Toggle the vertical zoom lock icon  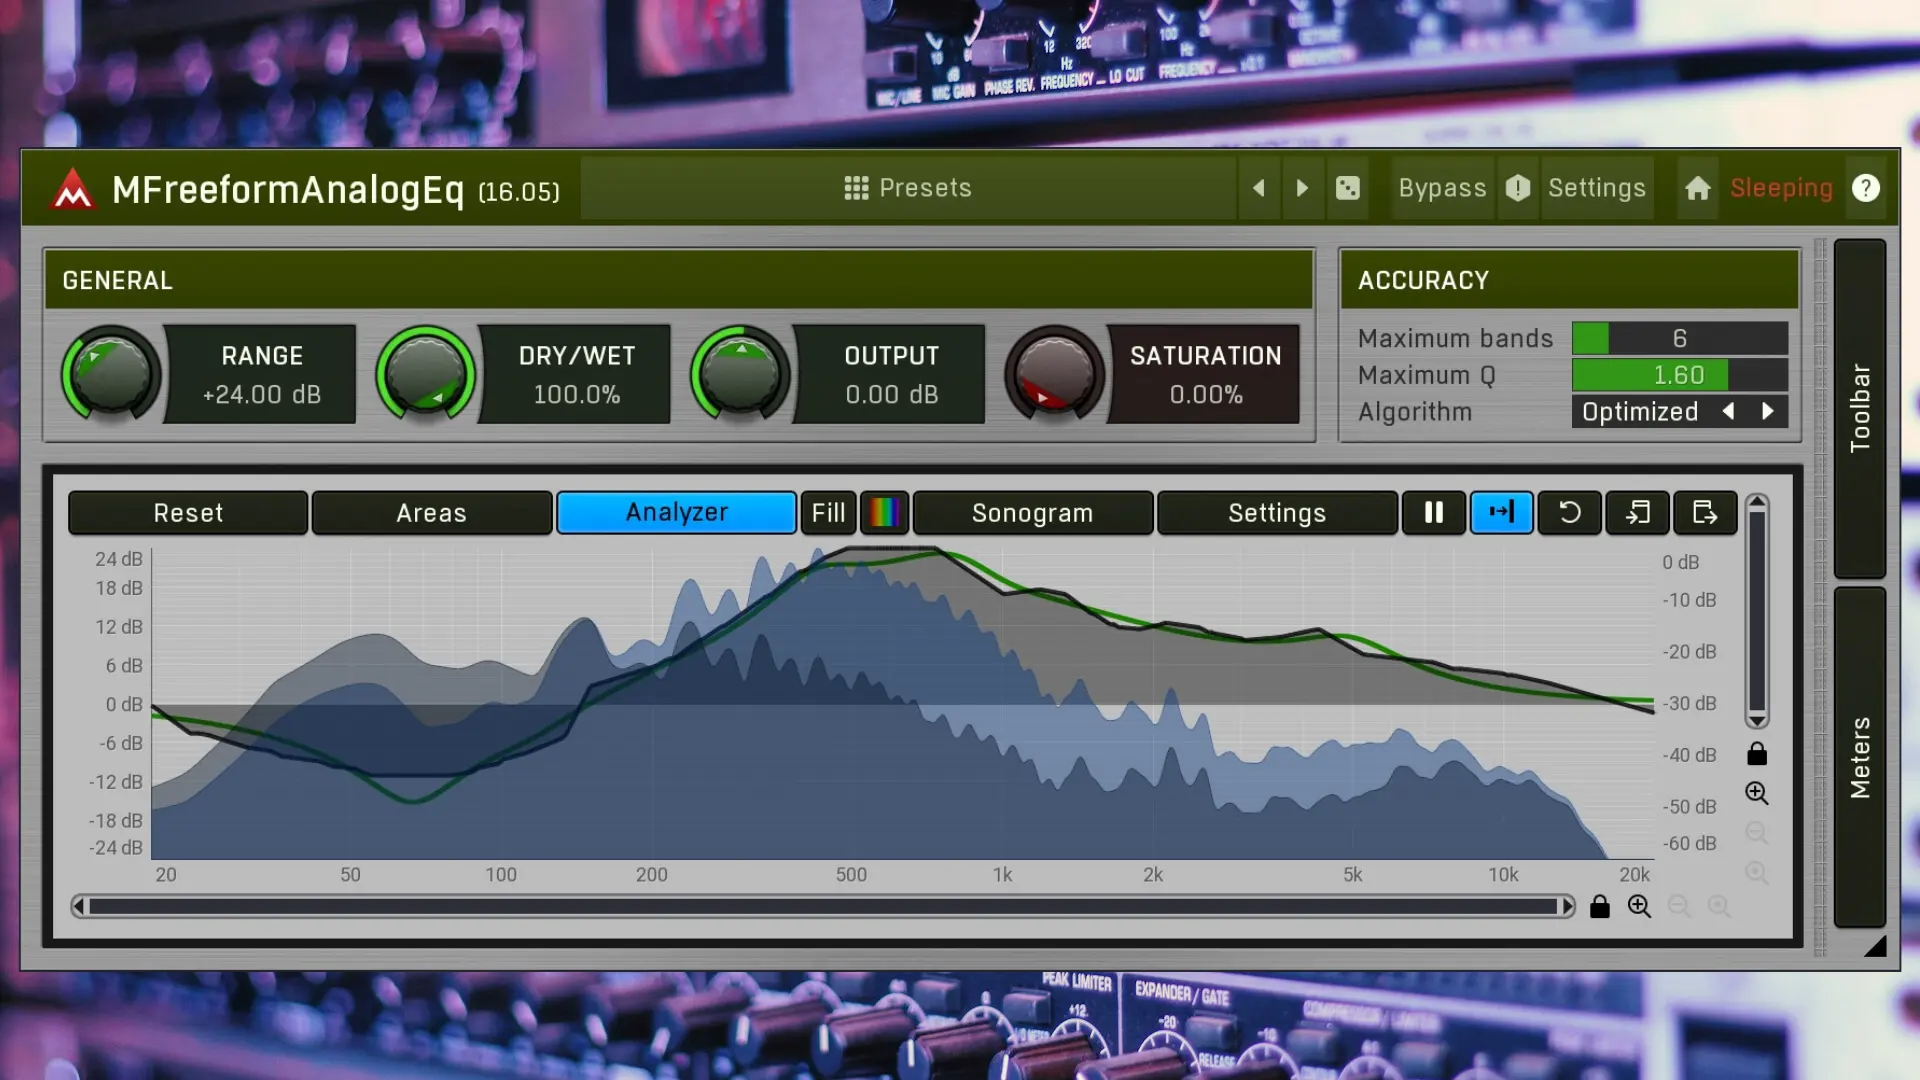(x=1757, y=754)
